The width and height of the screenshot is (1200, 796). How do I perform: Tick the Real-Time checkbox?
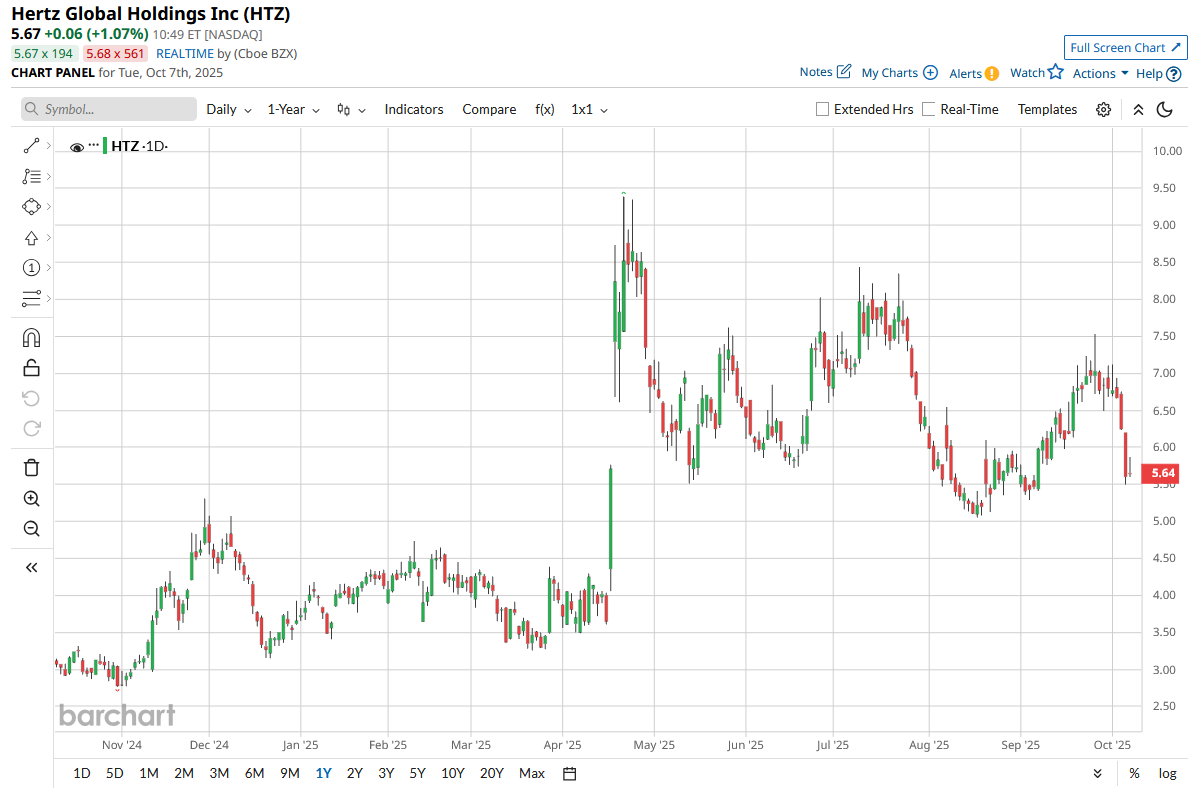coord(929,110)
